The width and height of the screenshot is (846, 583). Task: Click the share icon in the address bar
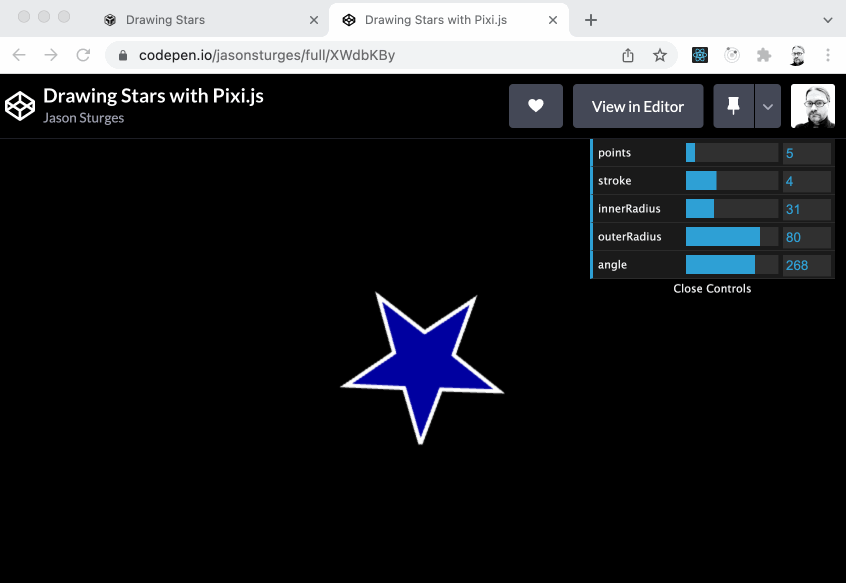pos(627,56)
